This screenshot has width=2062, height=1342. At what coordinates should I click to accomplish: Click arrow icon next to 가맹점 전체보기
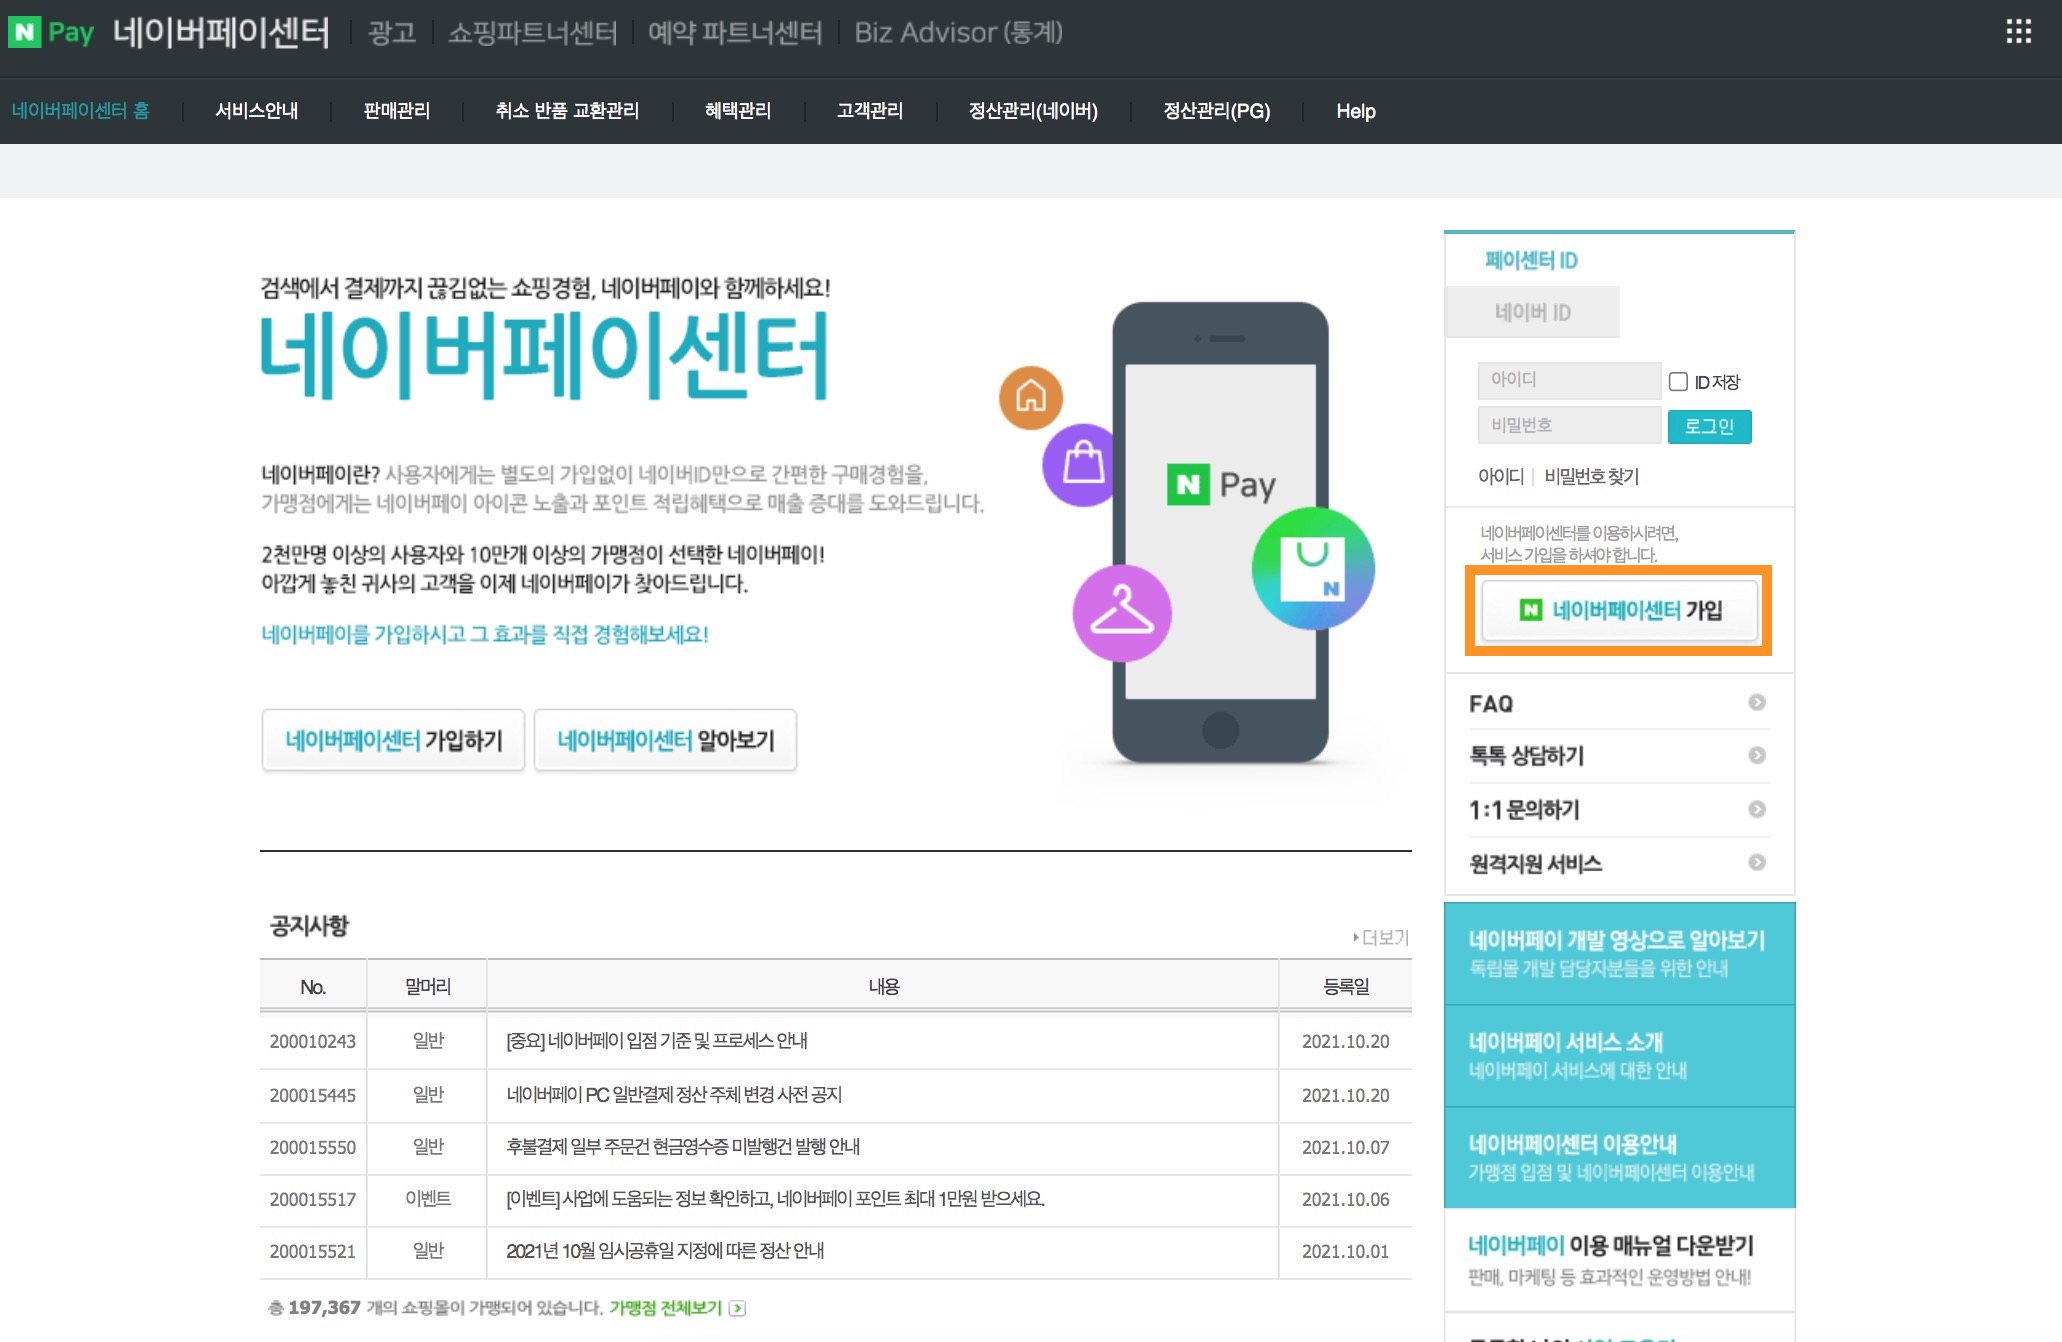[x=737, y=1308]
